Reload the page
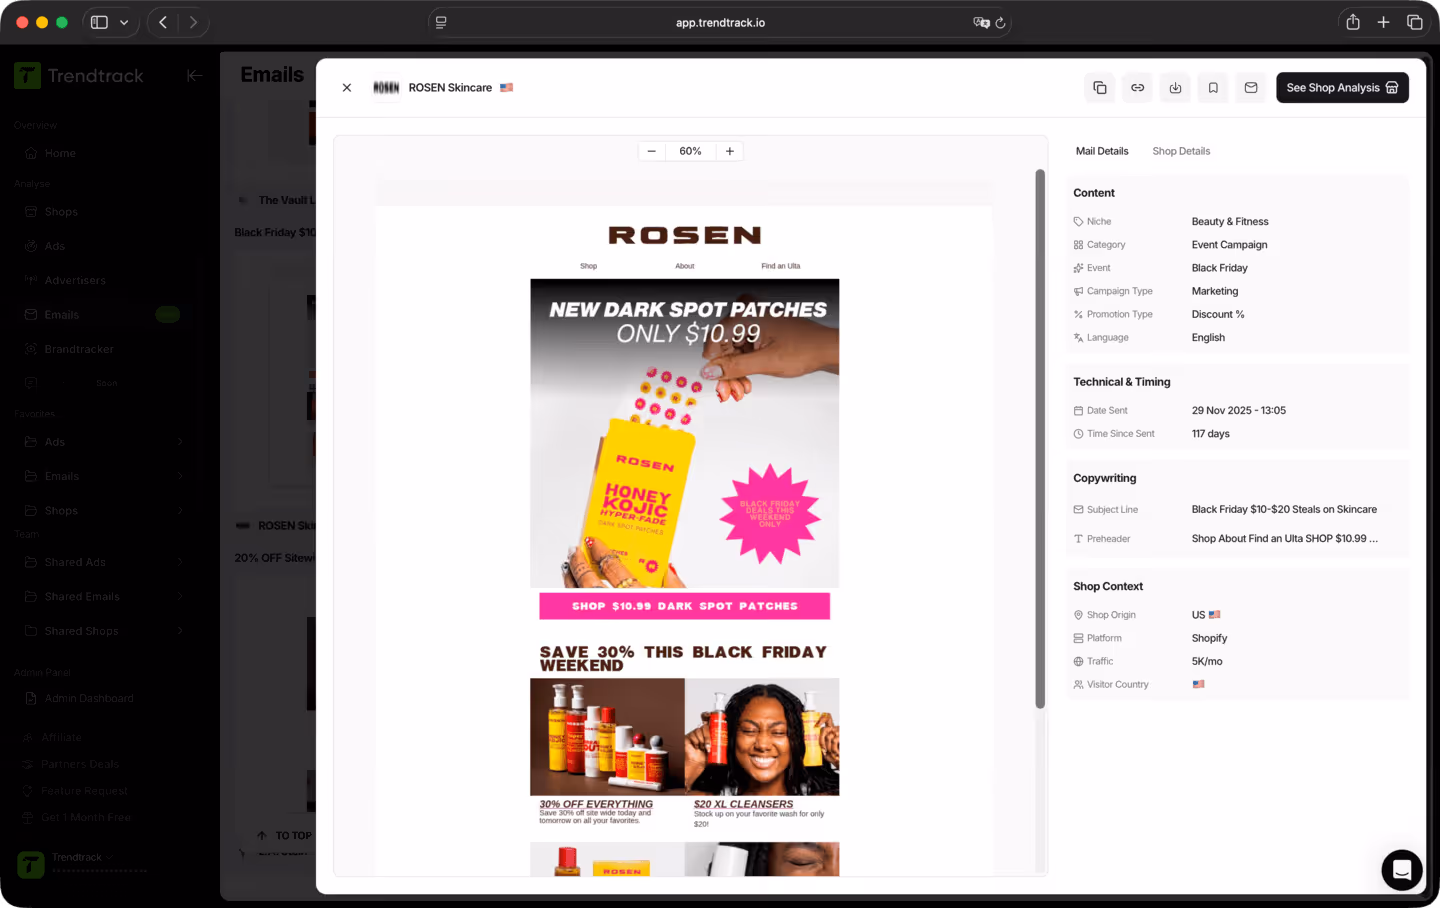The width and height of the screenshot is (1440, 908). coord(1000,22)
